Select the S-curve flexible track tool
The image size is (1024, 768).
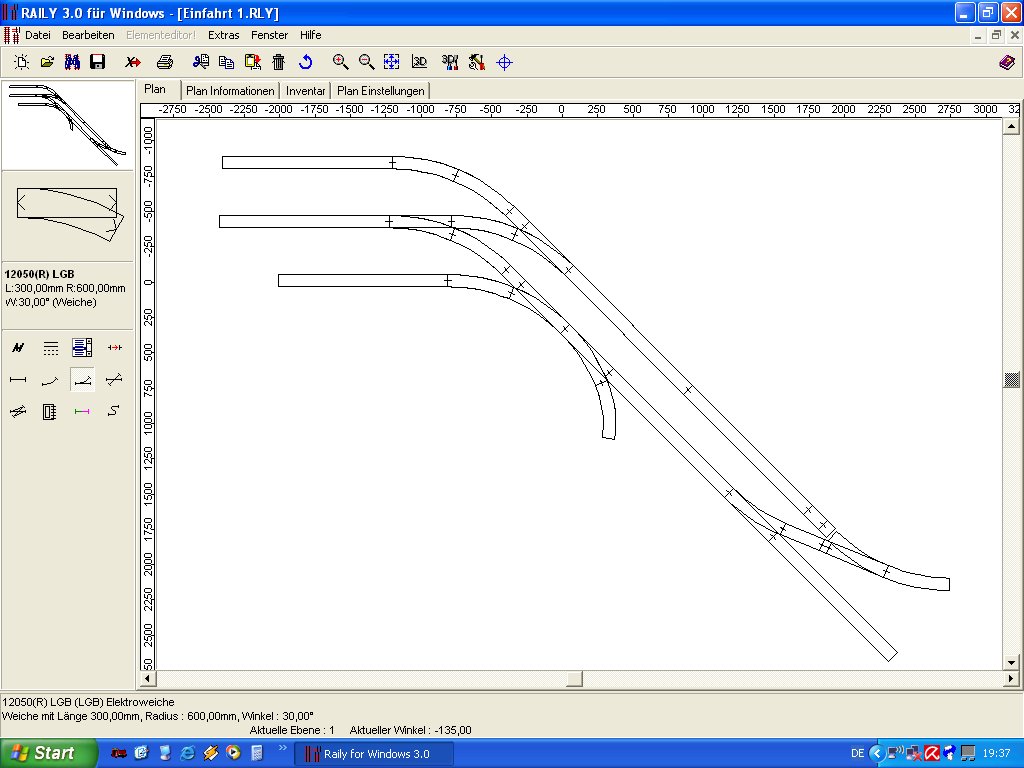coord(114,411)
